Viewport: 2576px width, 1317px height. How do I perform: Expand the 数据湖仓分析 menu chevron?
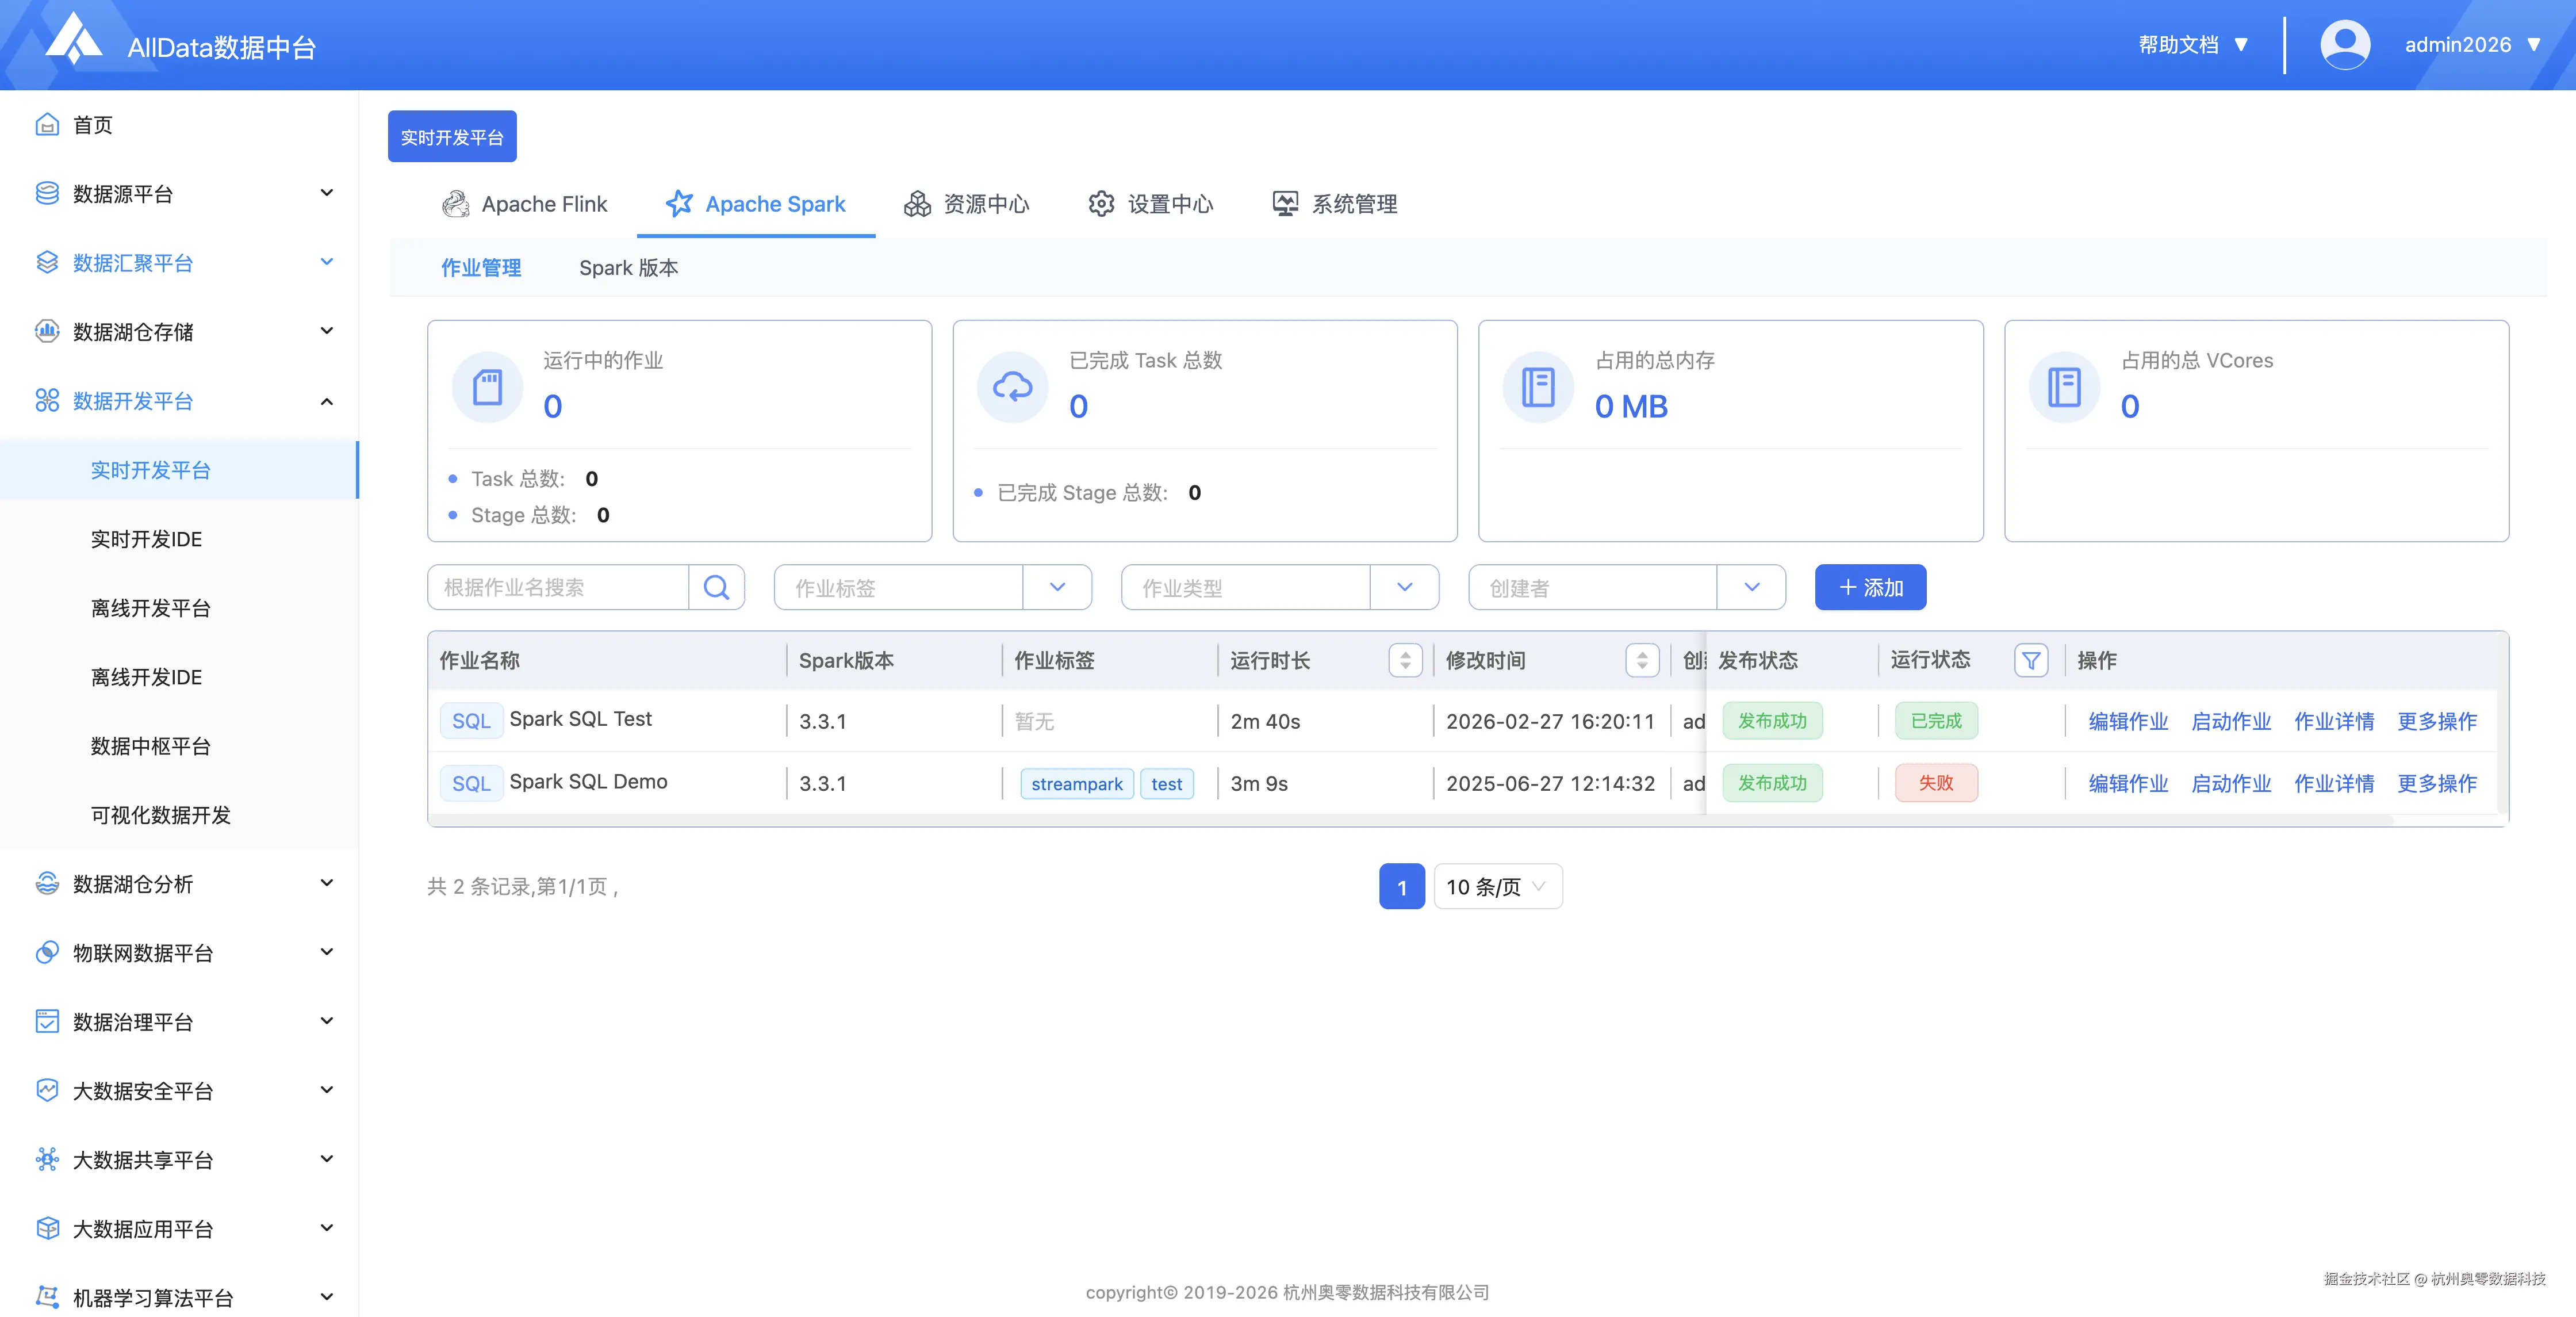(326, 882)
